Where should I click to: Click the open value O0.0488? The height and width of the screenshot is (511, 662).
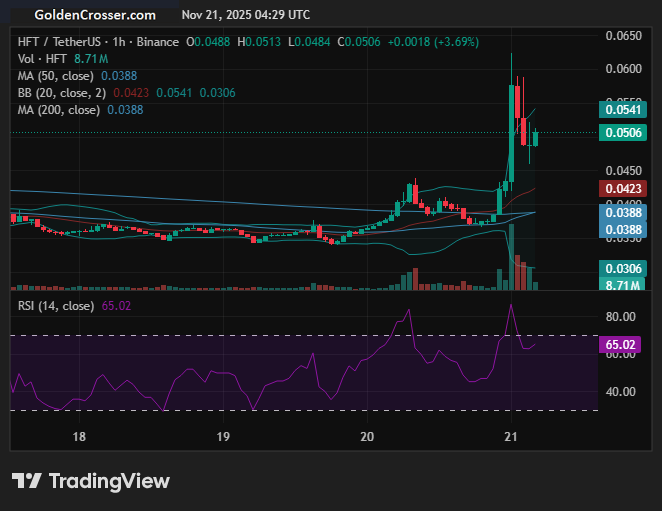[208, 42]
